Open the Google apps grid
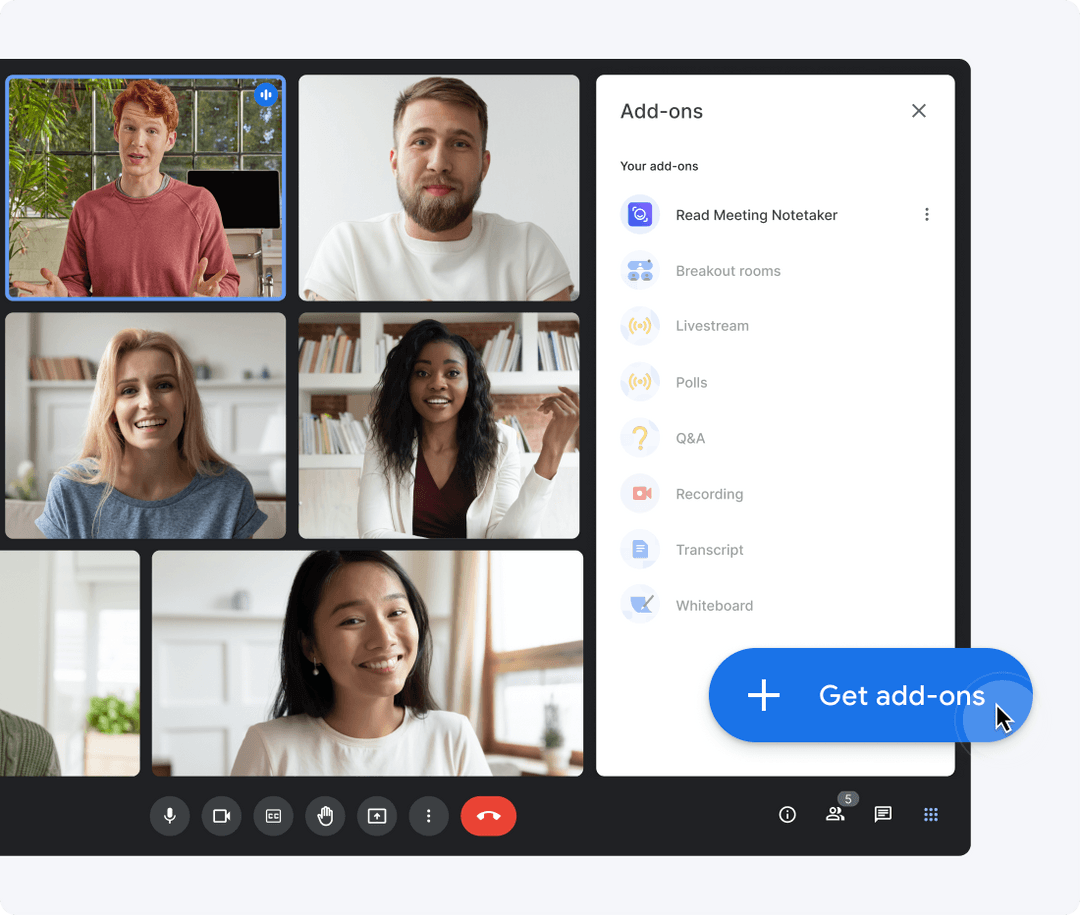 tap(931, 815)
